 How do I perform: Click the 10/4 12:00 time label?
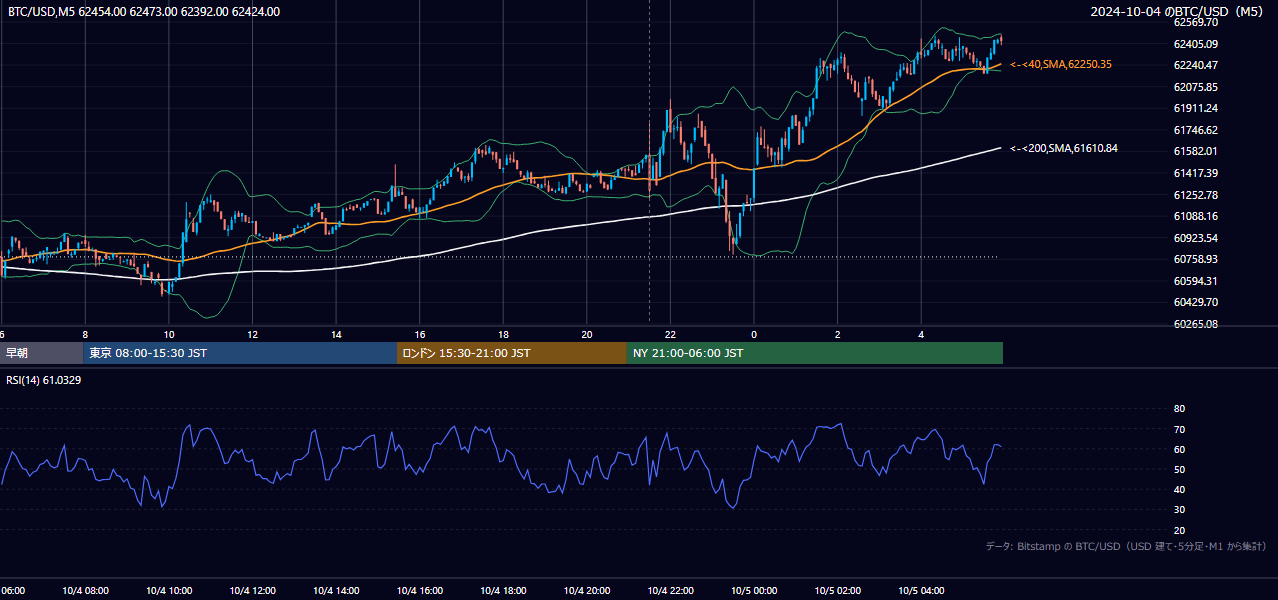(x=253, y=591)
